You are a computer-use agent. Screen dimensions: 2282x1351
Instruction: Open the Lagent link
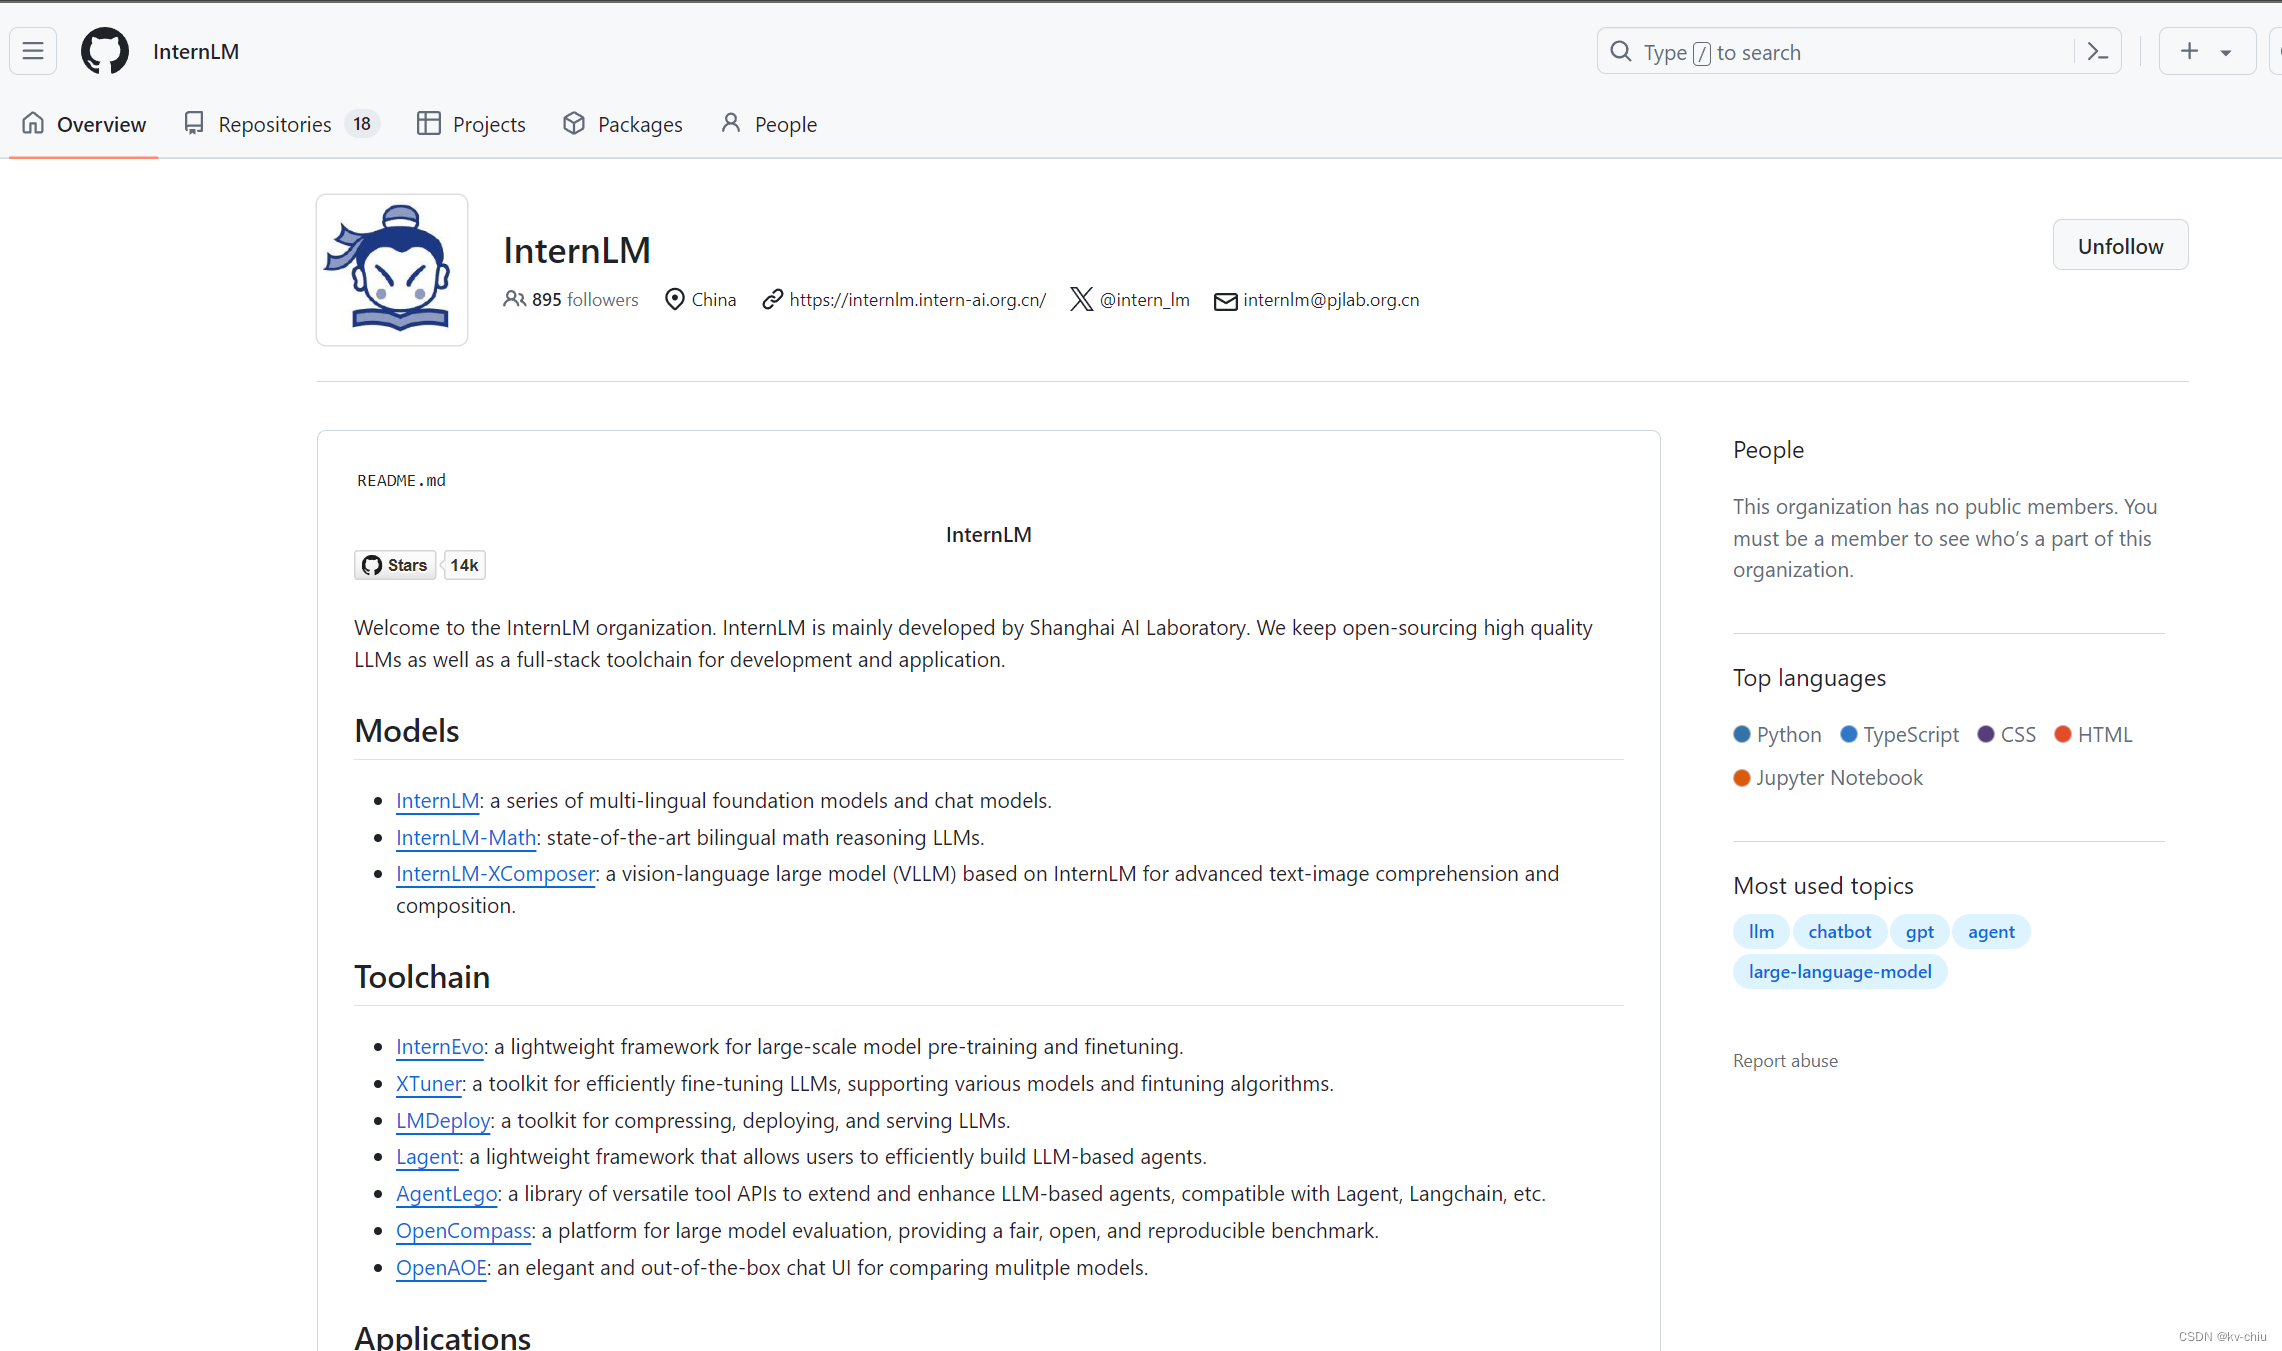[427, 1157]
